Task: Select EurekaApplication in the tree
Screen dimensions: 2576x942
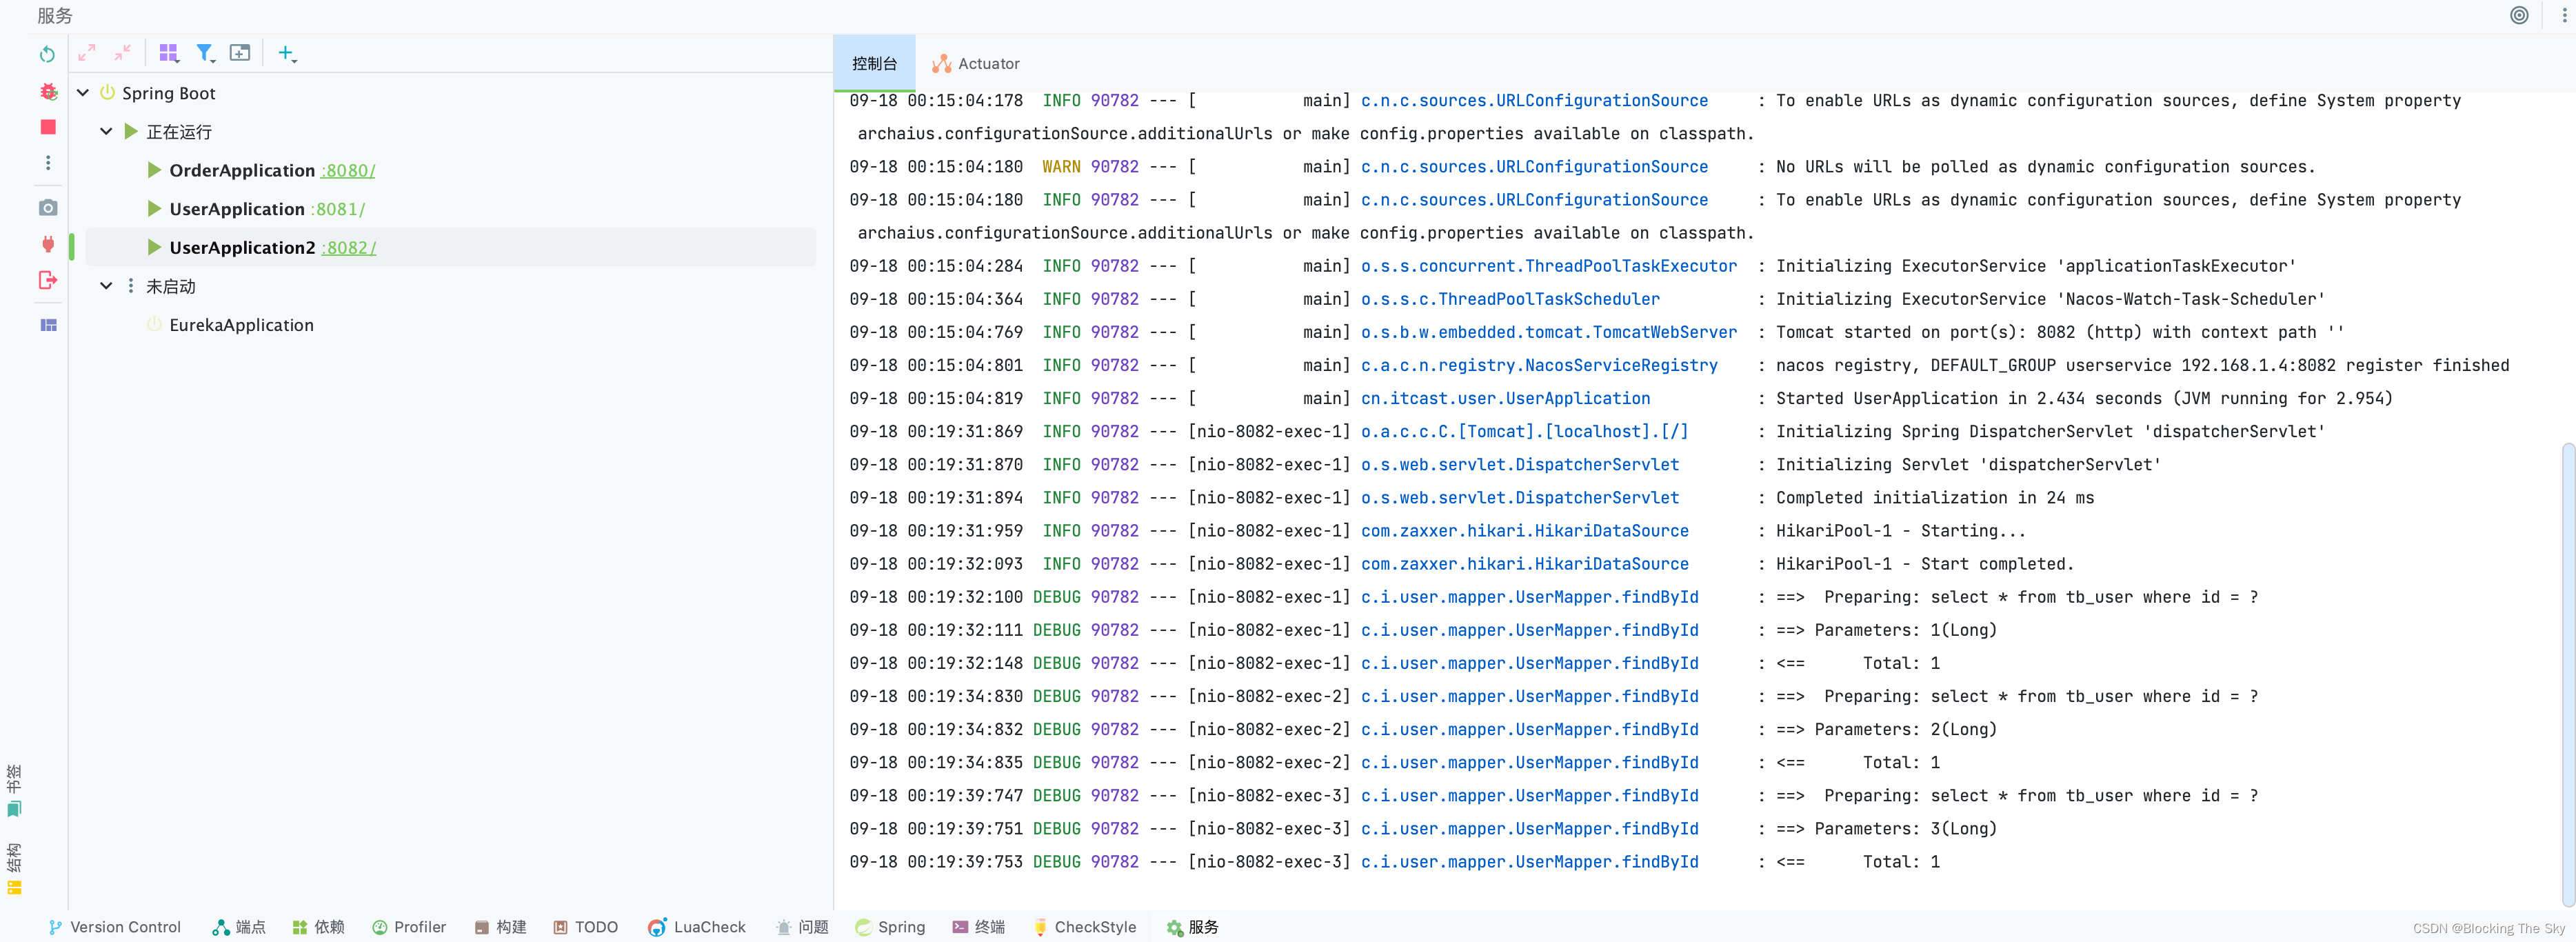Action: (x=241, y=325)
